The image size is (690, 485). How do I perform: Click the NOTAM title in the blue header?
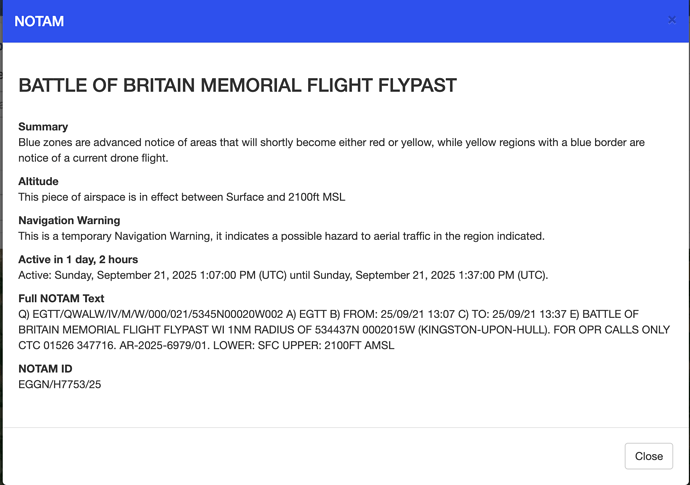[39, 21]
